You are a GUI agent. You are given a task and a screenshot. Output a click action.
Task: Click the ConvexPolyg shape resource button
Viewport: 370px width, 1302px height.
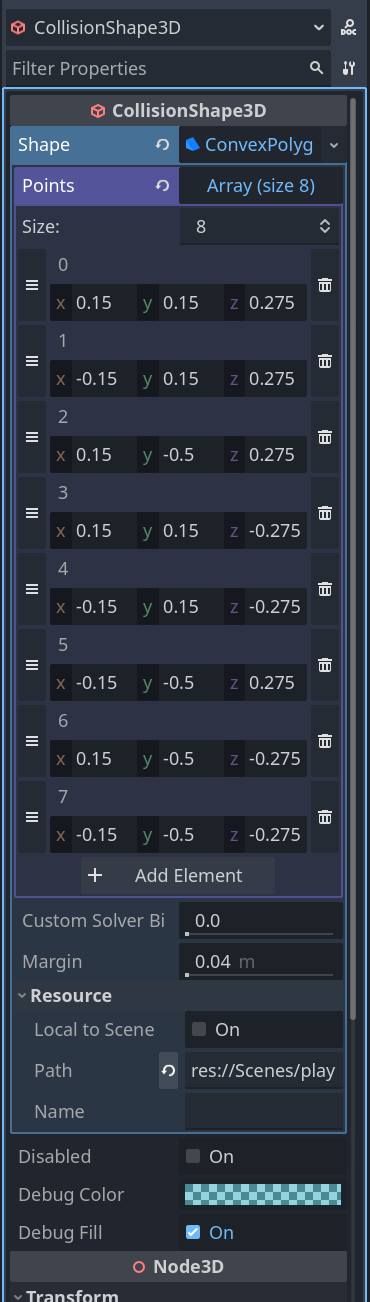251,145
